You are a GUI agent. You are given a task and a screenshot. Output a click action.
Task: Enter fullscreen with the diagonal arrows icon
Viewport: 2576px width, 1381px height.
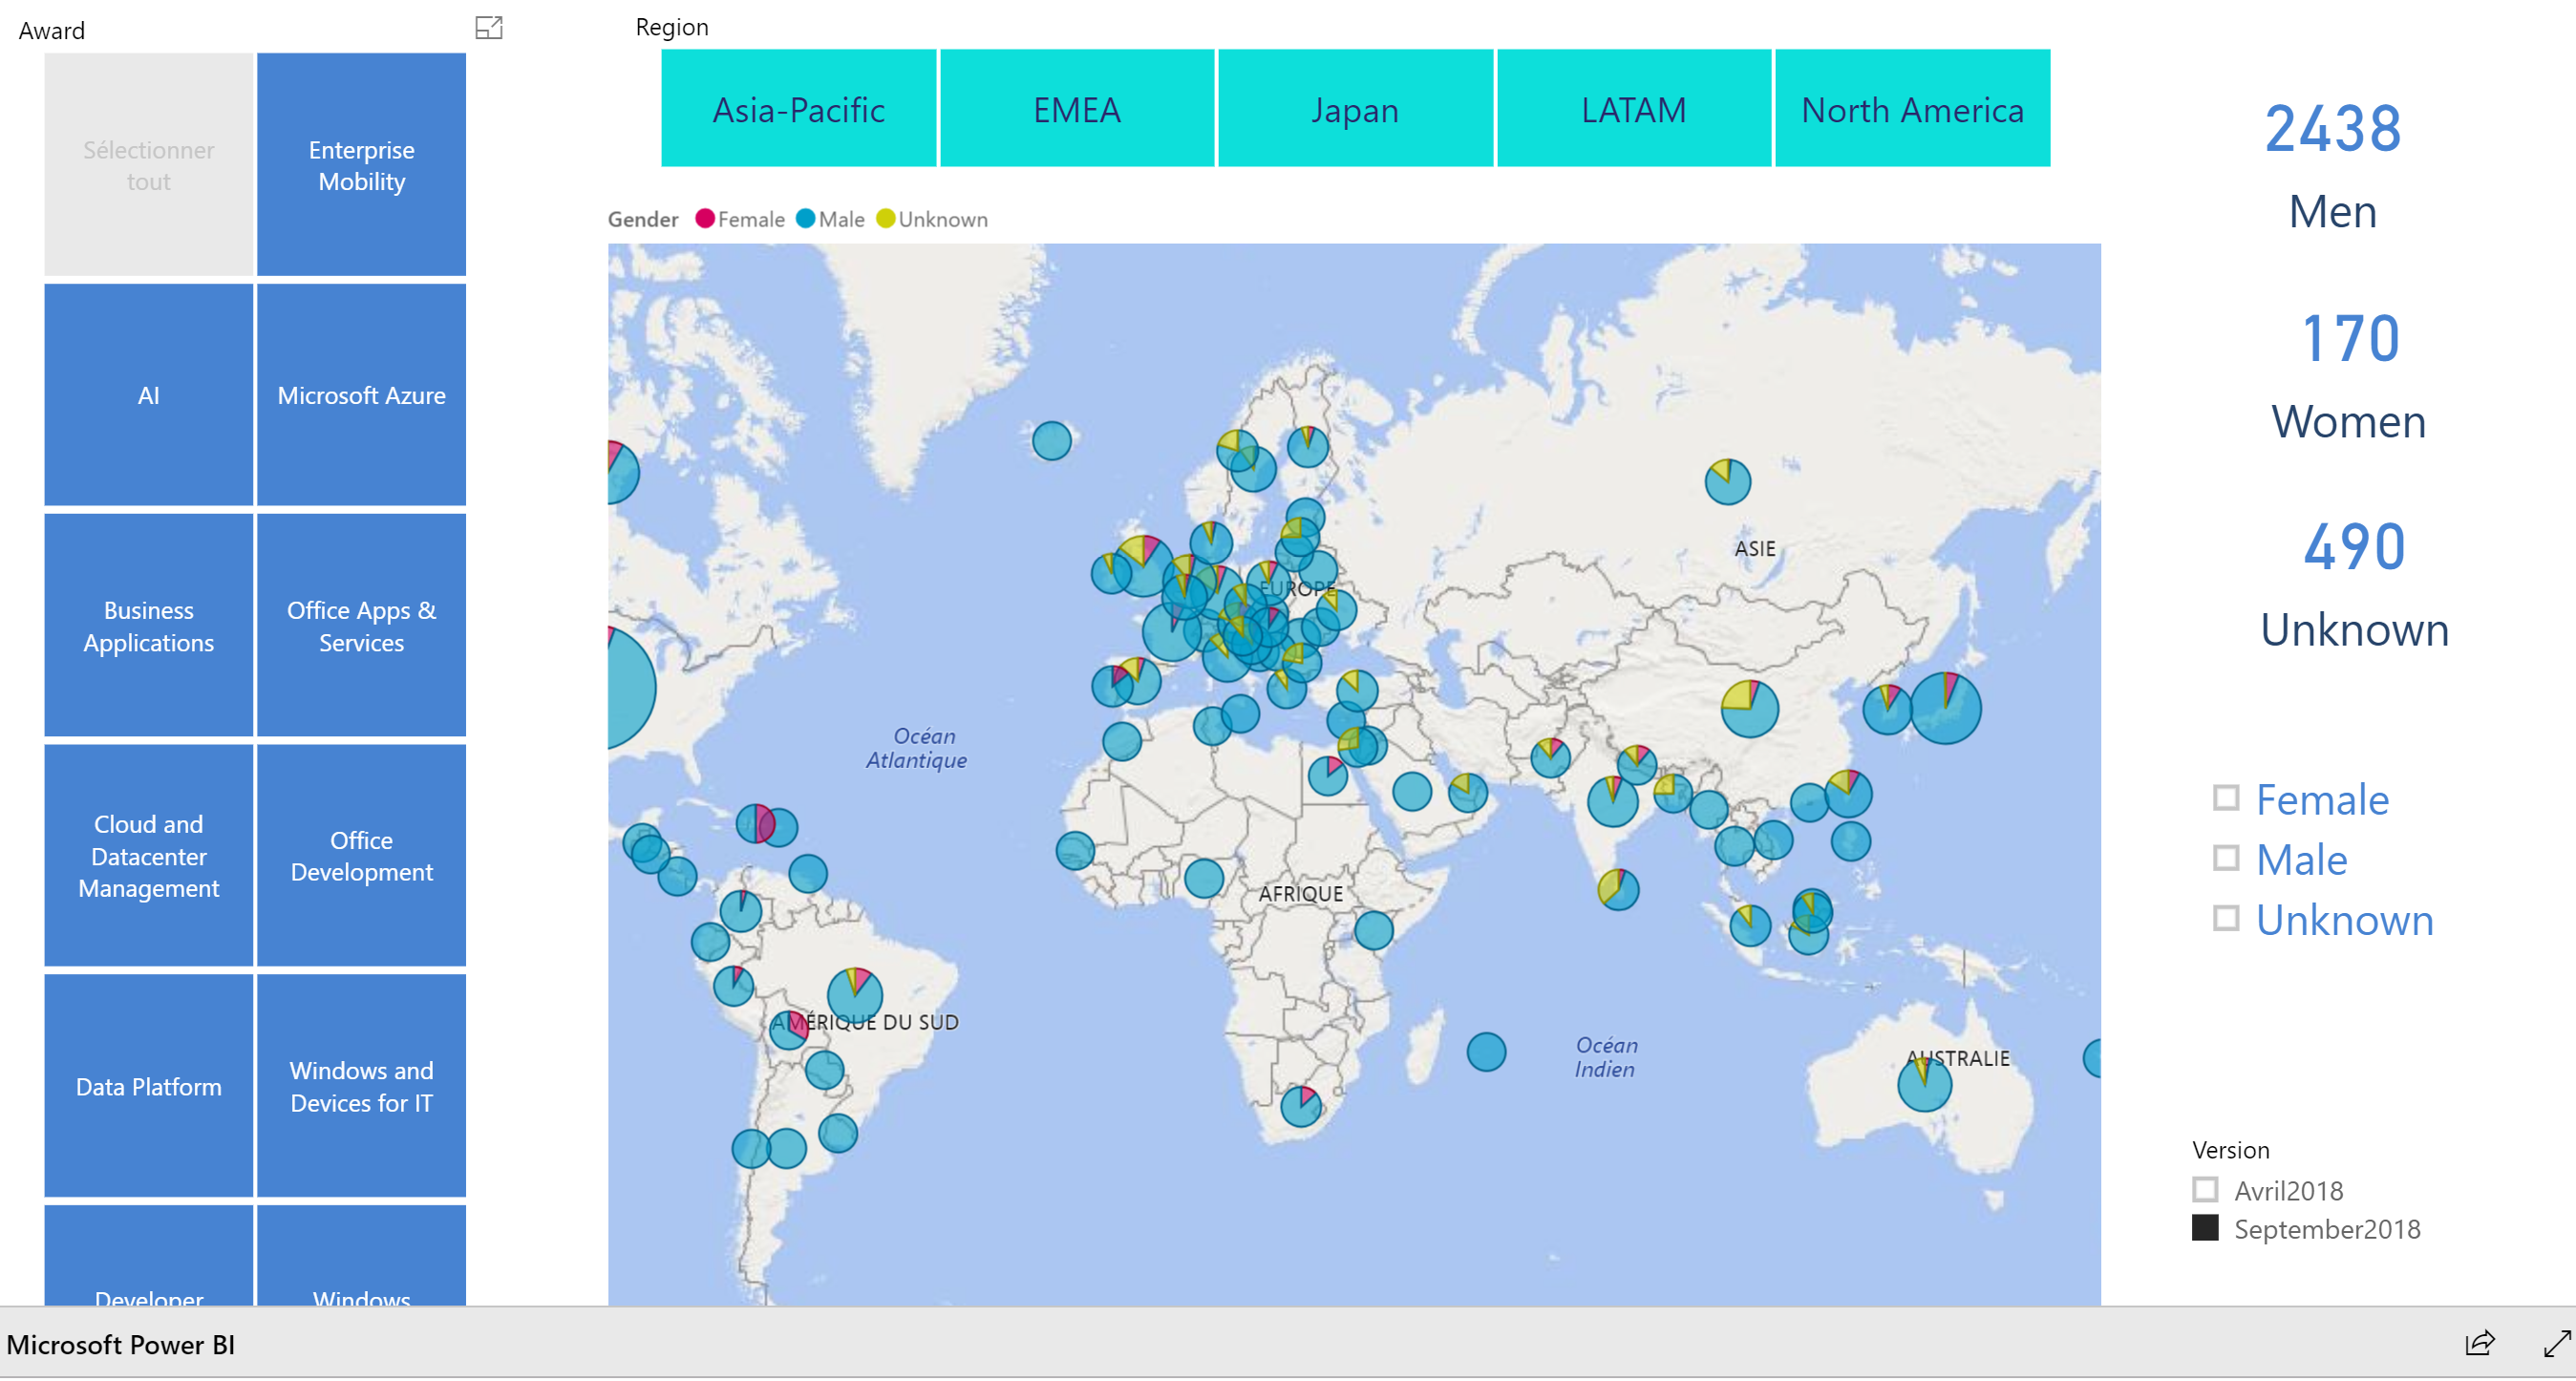tap(2556, 1343)
